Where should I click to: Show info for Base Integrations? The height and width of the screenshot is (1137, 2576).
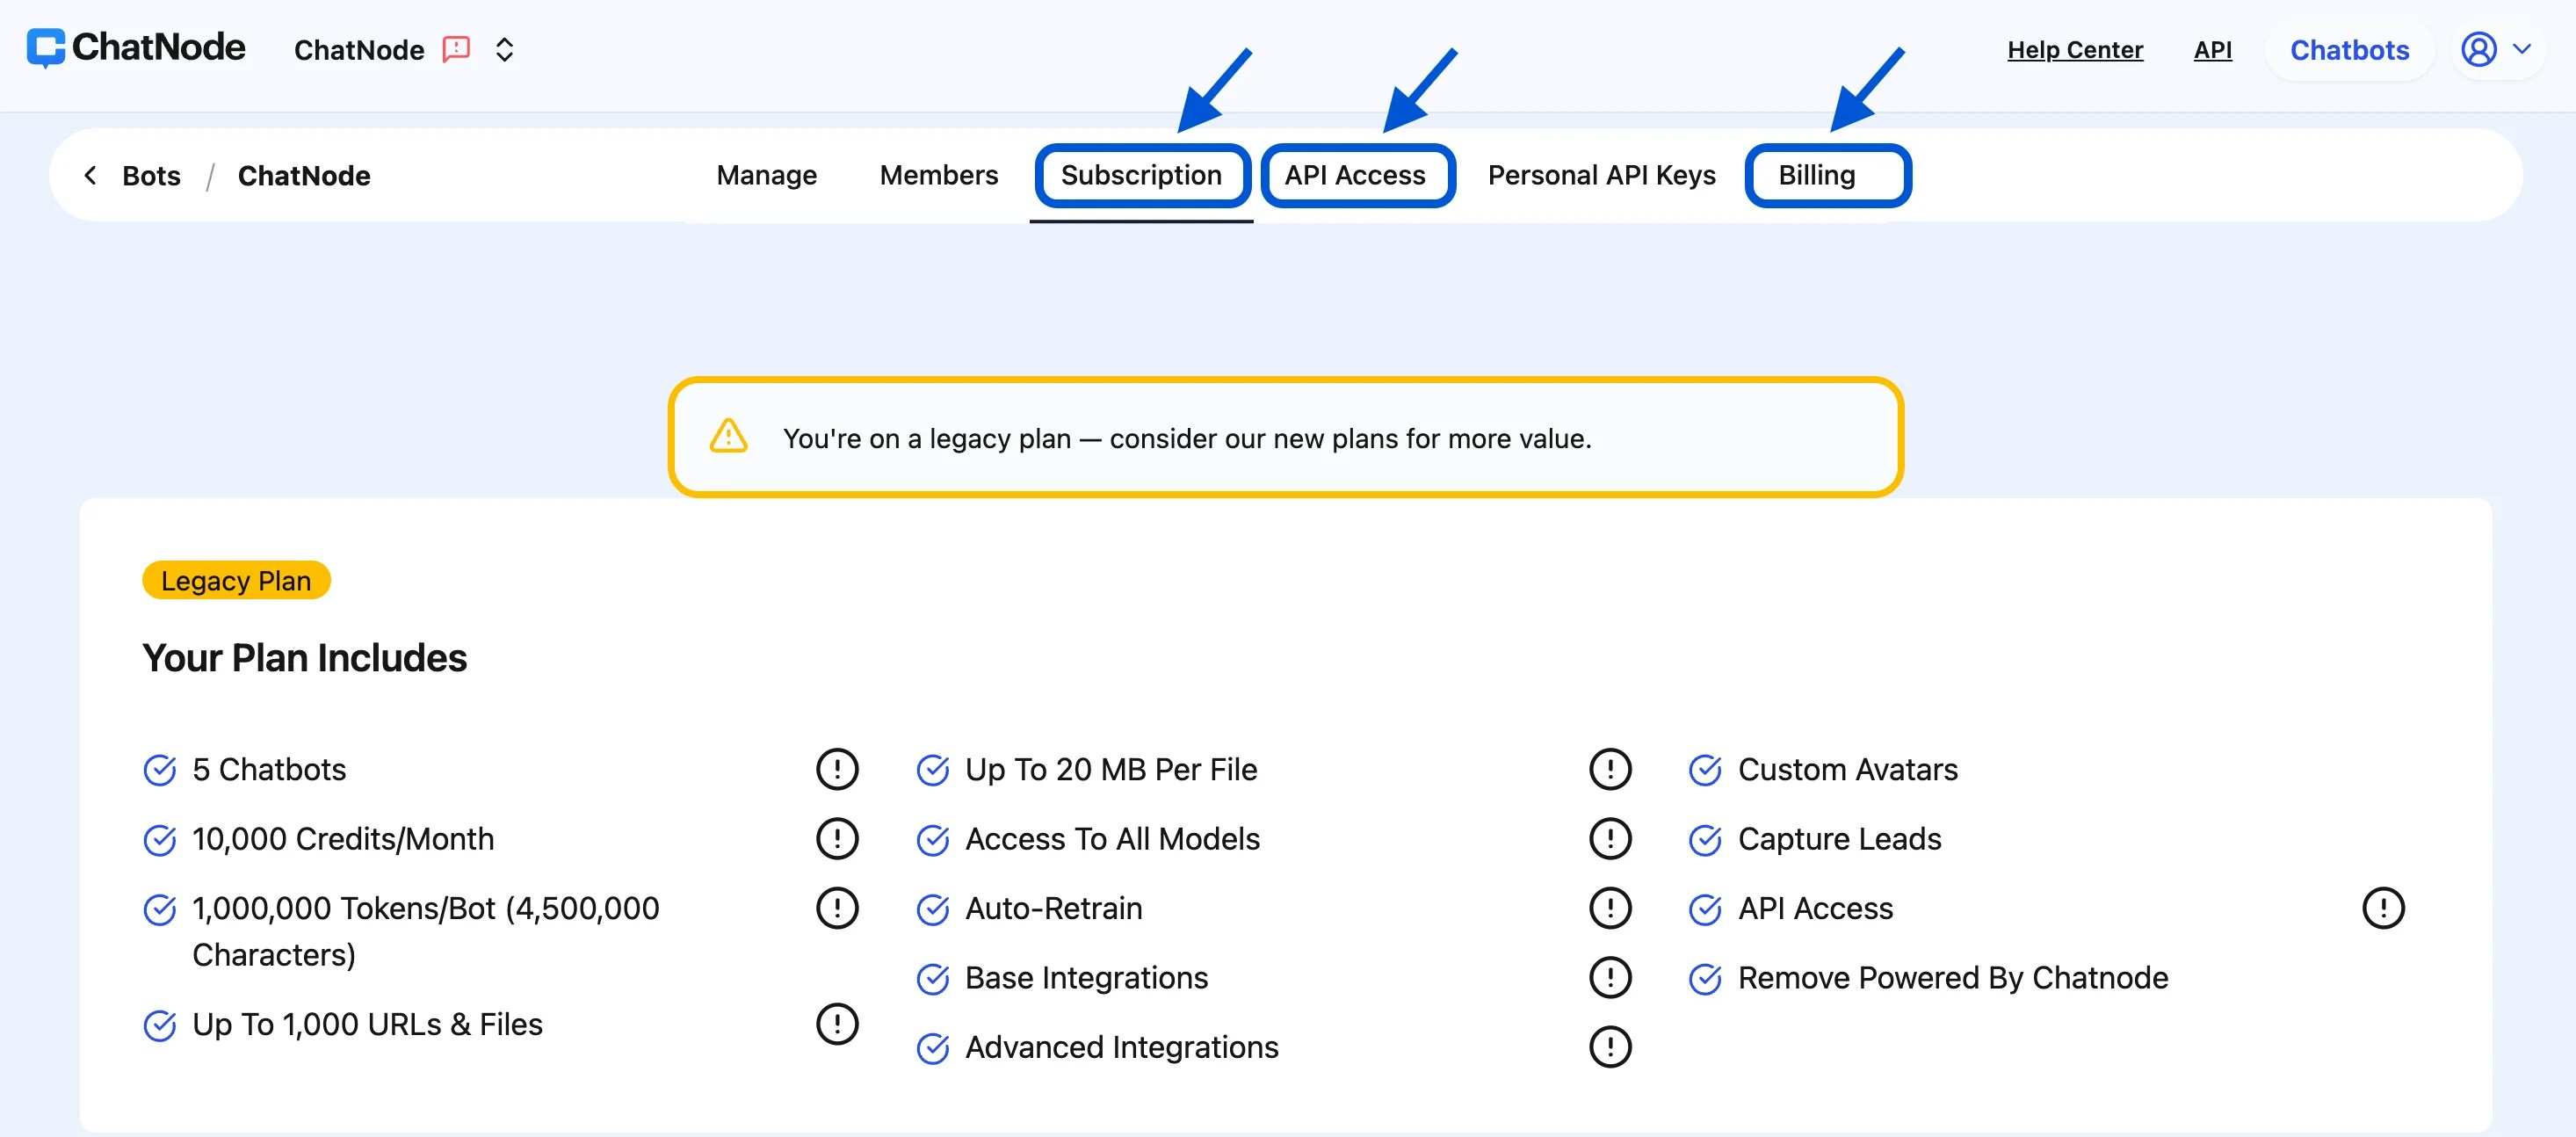click(1610, 977)
